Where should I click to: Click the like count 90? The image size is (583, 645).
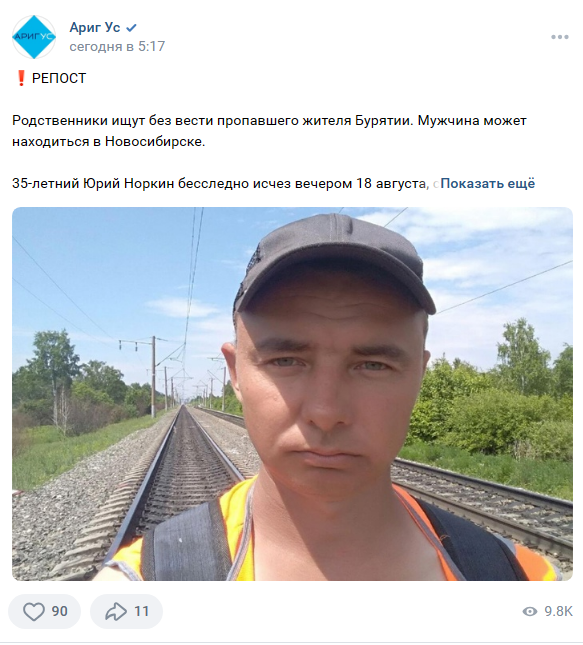[x=60, y=611]
